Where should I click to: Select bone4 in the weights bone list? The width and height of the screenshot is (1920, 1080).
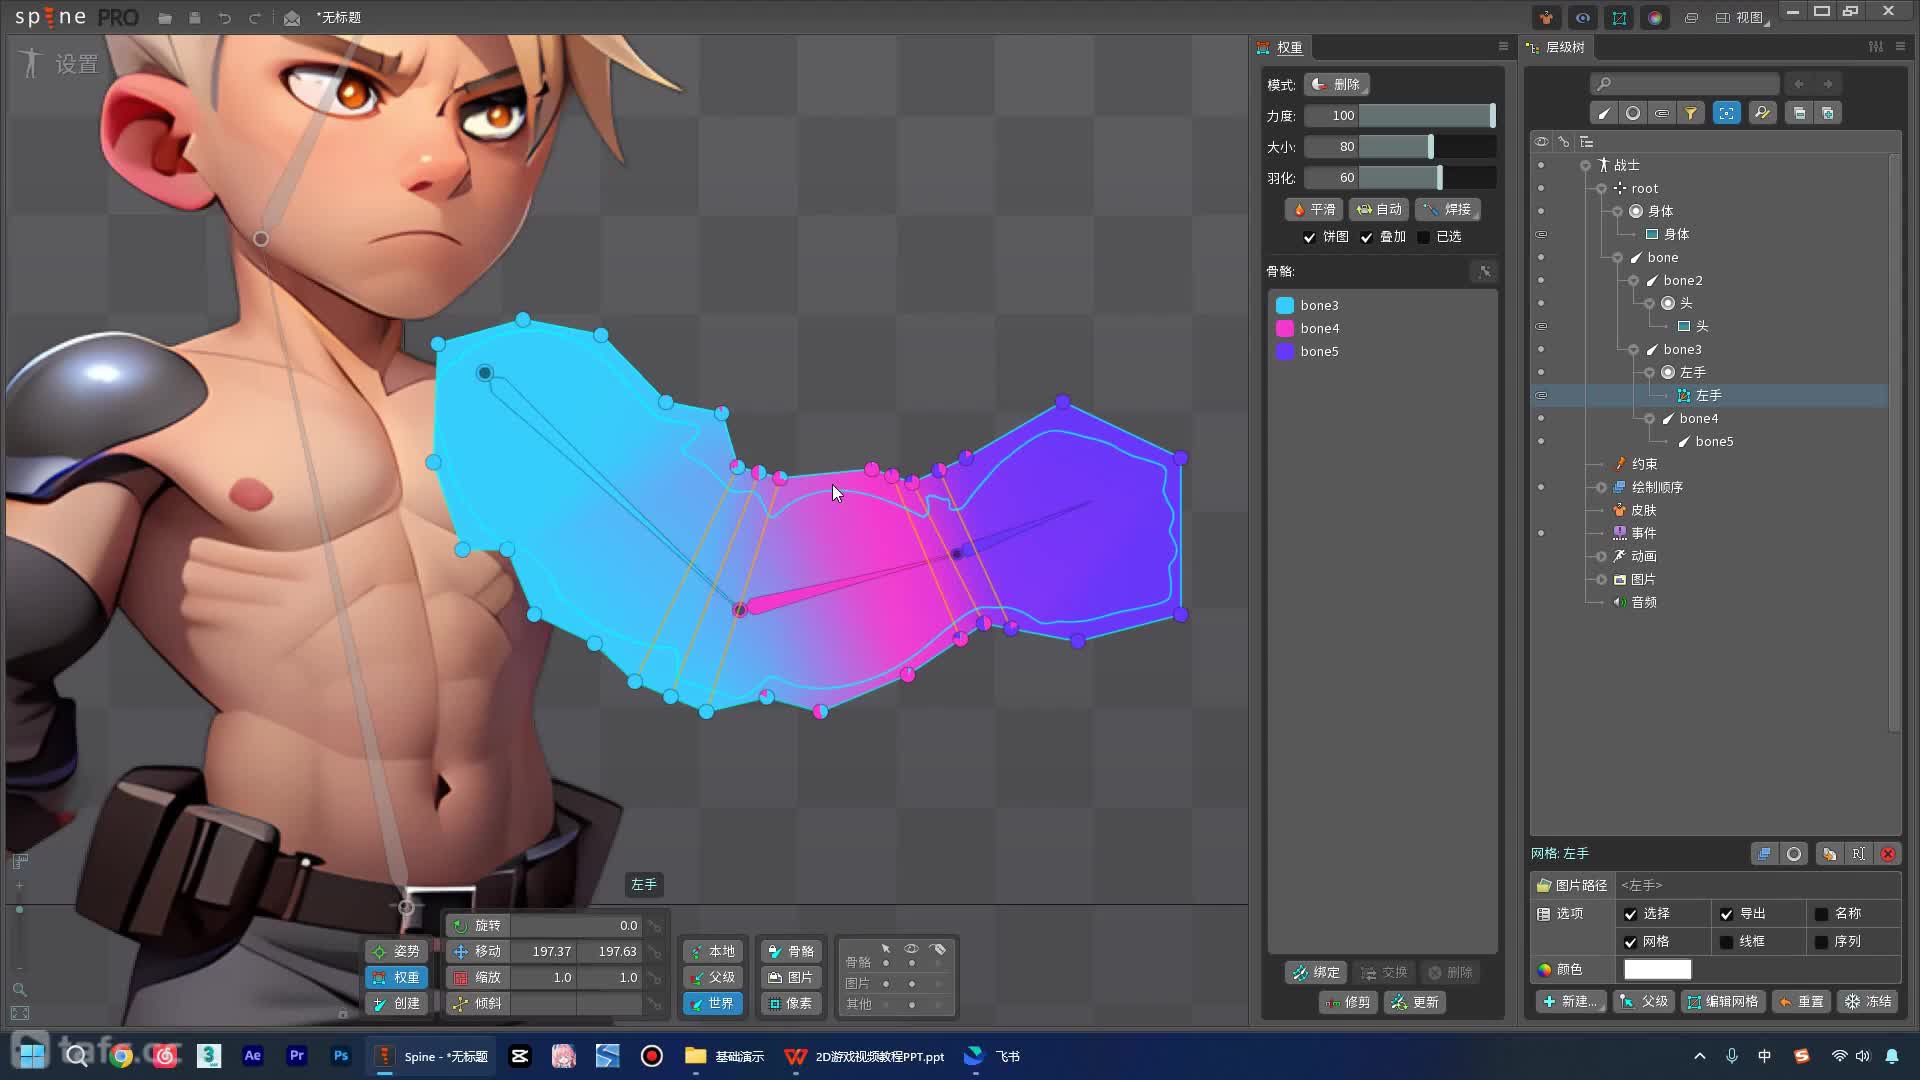point(1383,328)
